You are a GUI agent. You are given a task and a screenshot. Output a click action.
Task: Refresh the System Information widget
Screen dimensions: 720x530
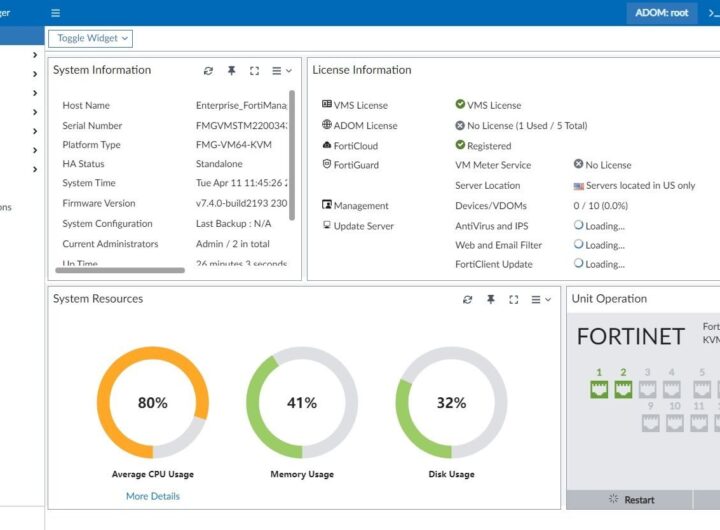(x=208, y=71)
